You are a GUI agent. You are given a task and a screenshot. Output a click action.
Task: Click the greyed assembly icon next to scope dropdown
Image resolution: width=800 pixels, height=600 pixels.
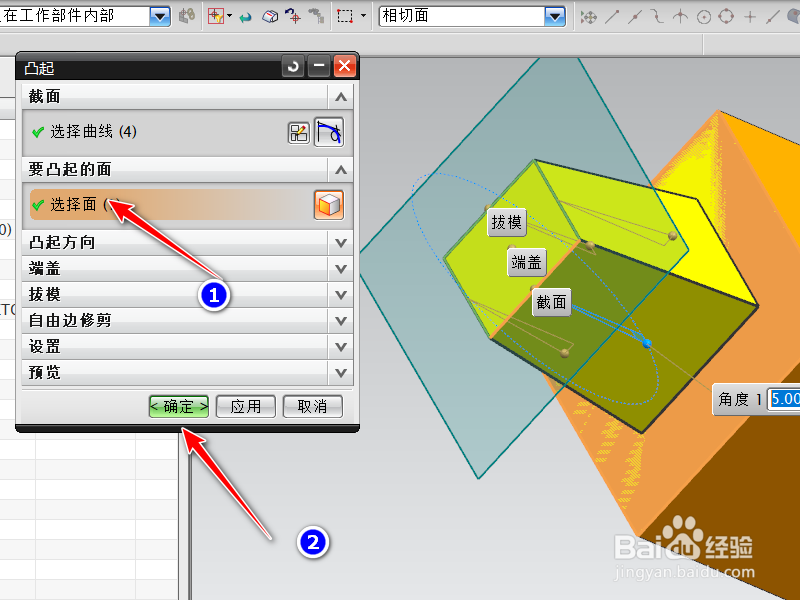coord(187,16)
